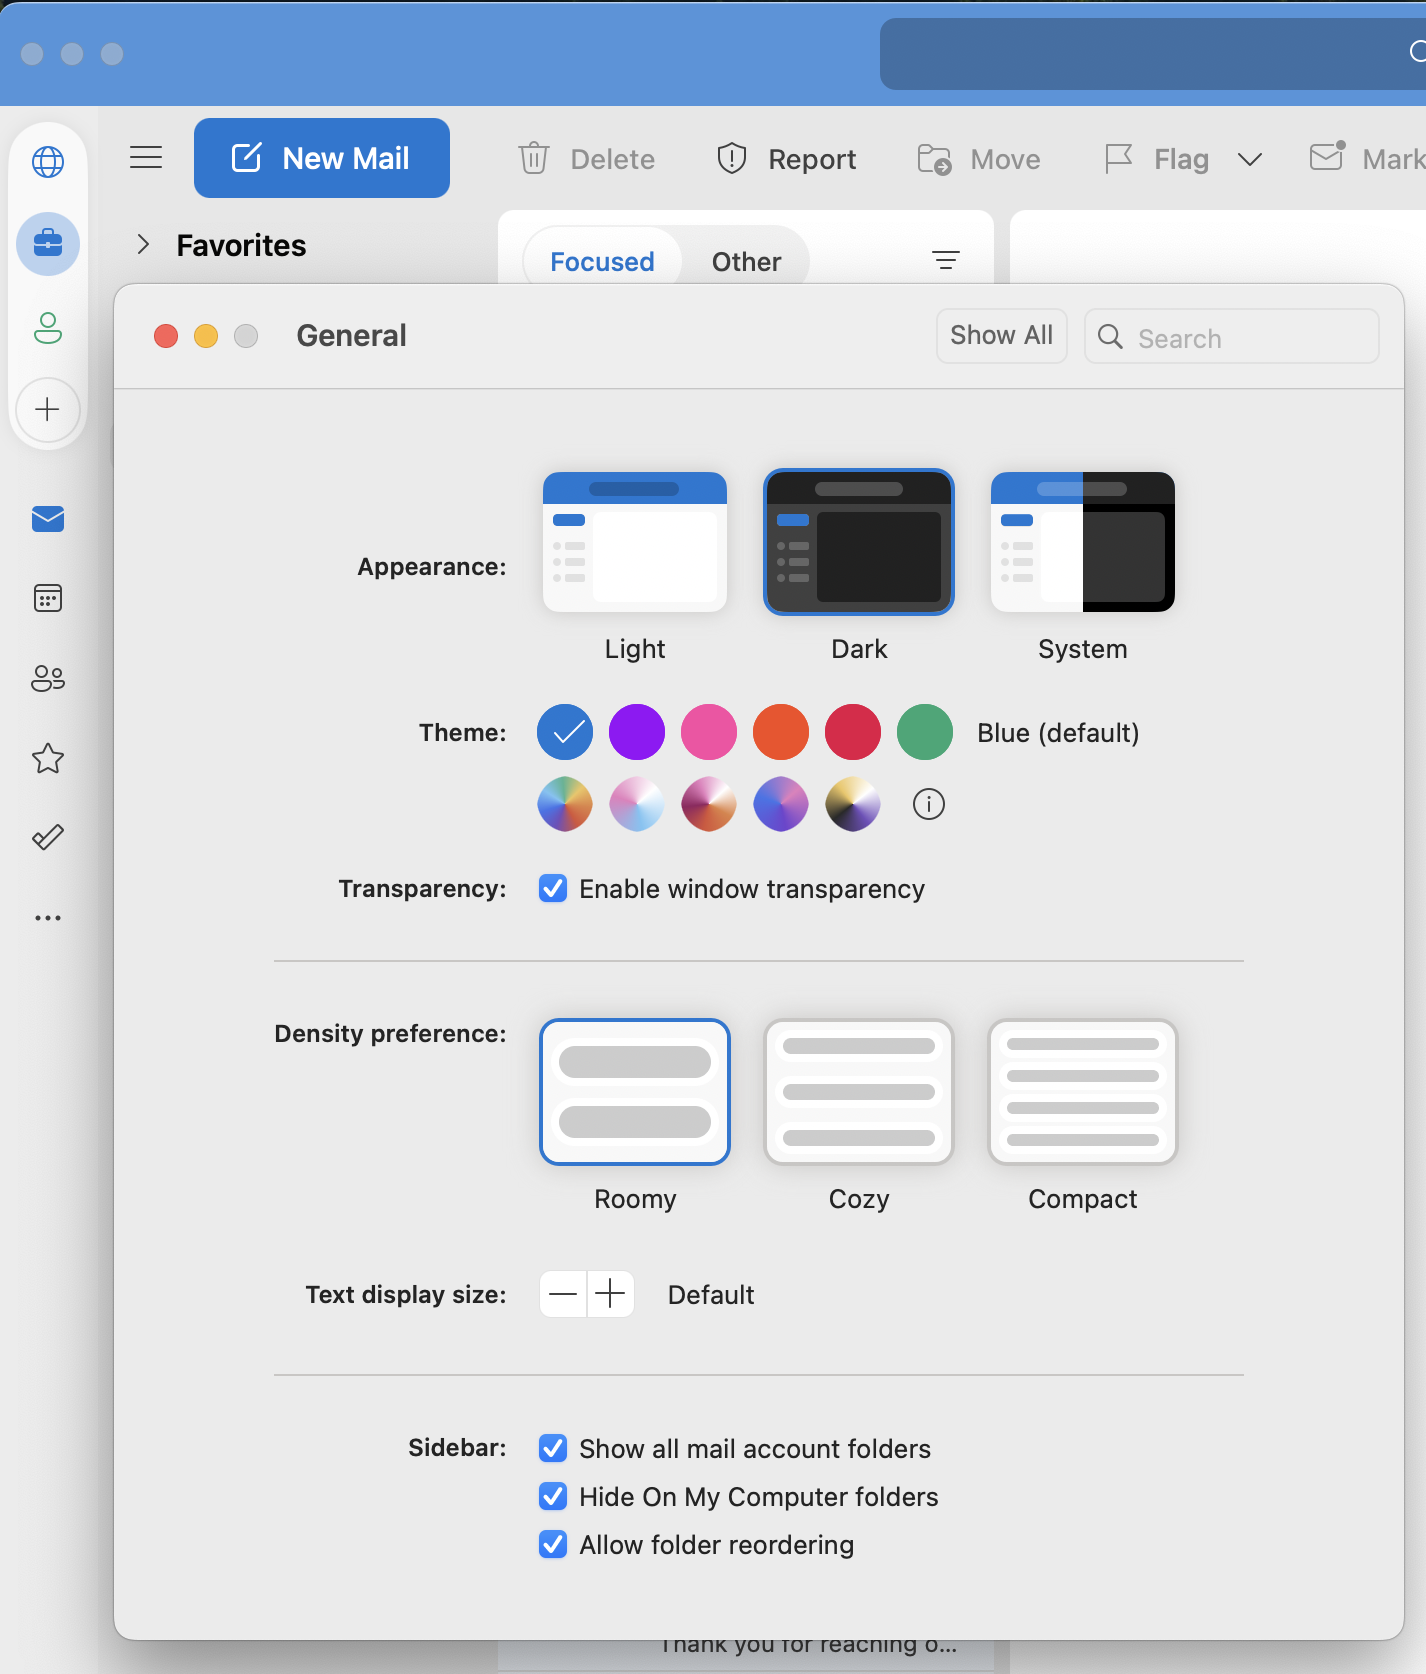The width and height of the screenshot is (1426, 1674).
Task: Open the People contacts icon
Action: pos(48,678)
